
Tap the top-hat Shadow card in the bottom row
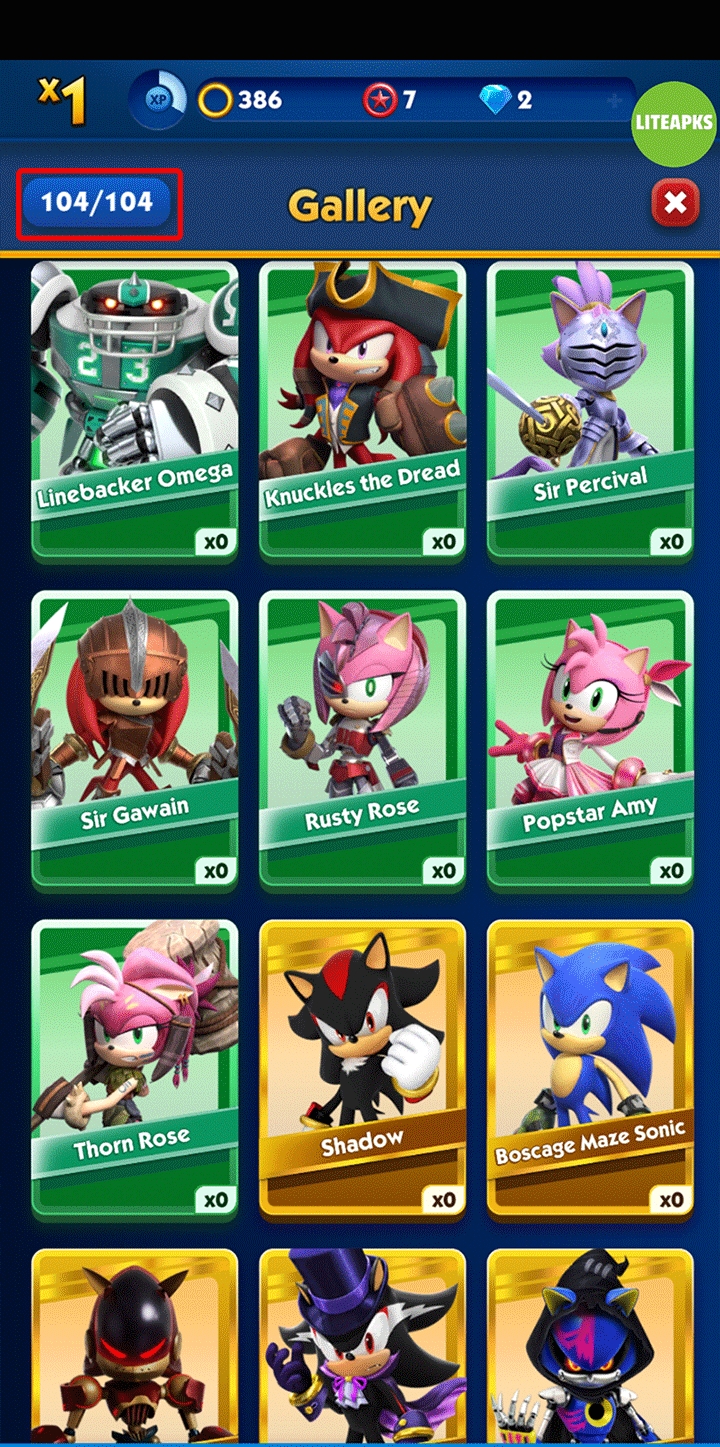362,1346
